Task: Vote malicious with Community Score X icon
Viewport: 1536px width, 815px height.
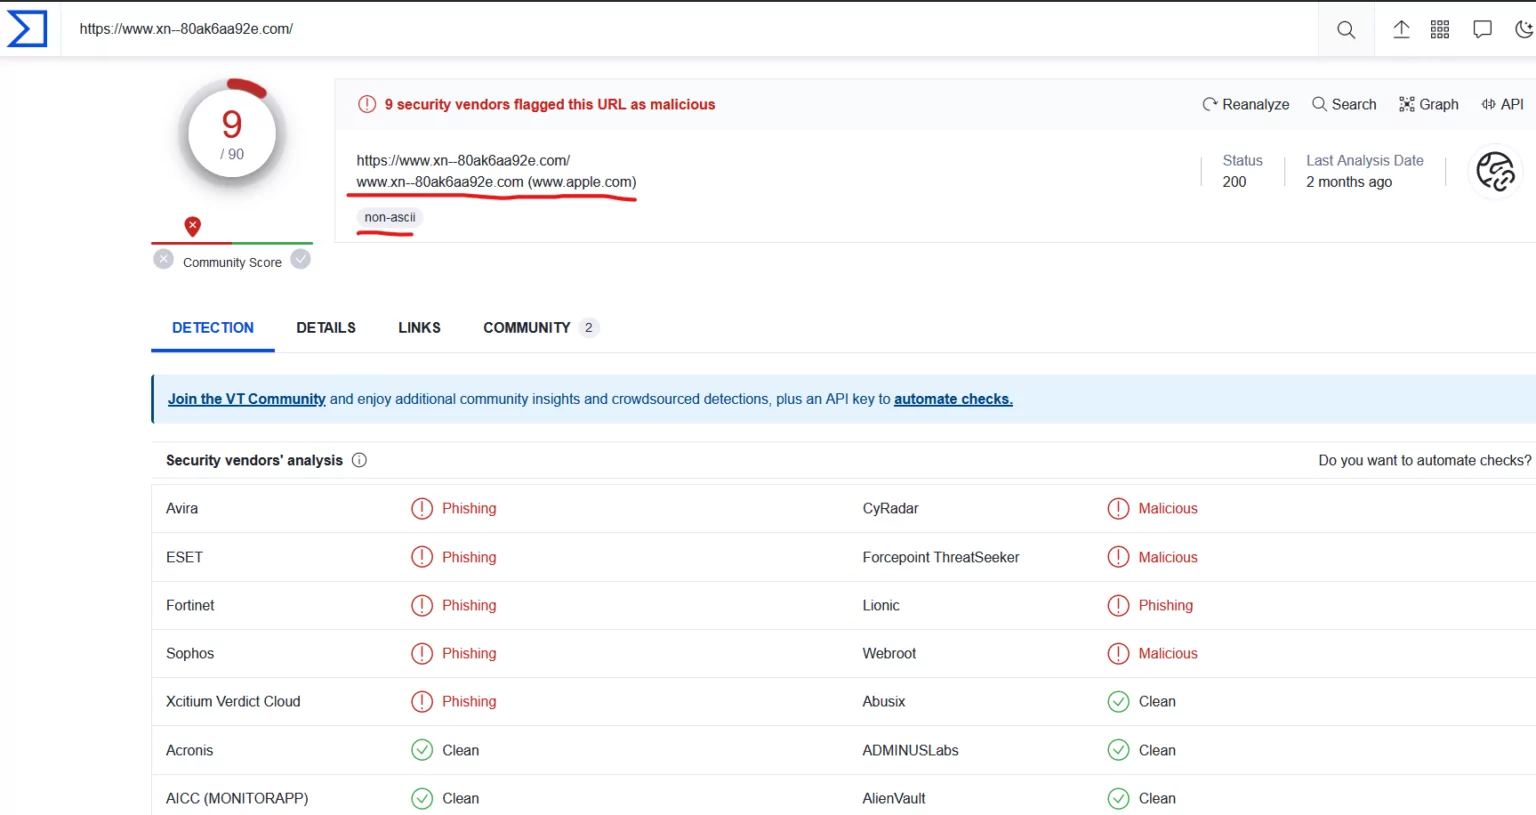Action: pos(164,260)
